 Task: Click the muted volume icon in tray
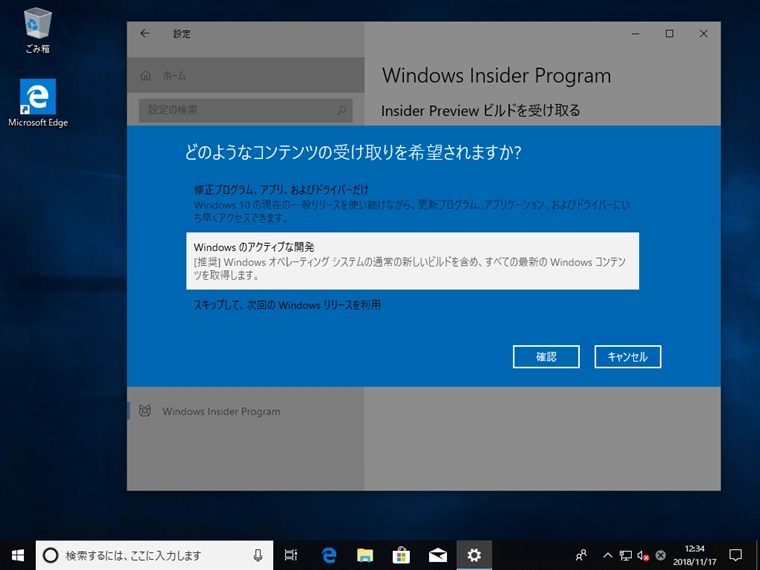pos(643,555)
